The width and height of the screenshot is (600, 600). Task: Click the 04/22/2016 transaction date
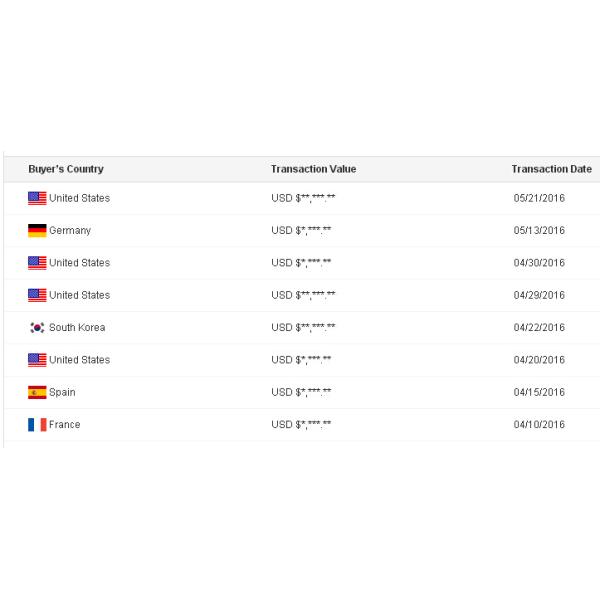pos(539,328)
